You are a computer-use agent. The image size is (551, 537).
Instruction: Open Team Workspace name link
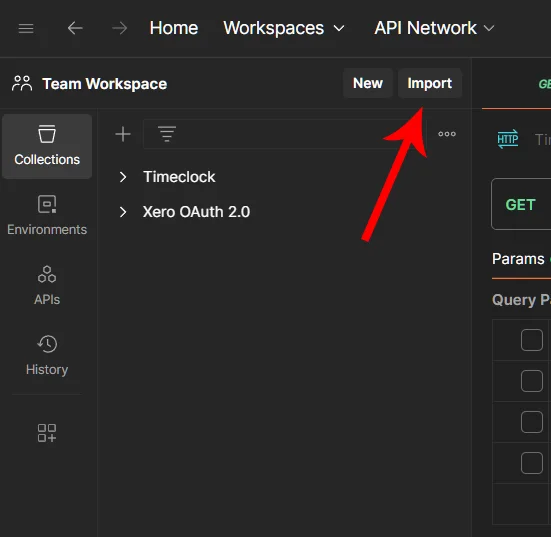[104, 84]
